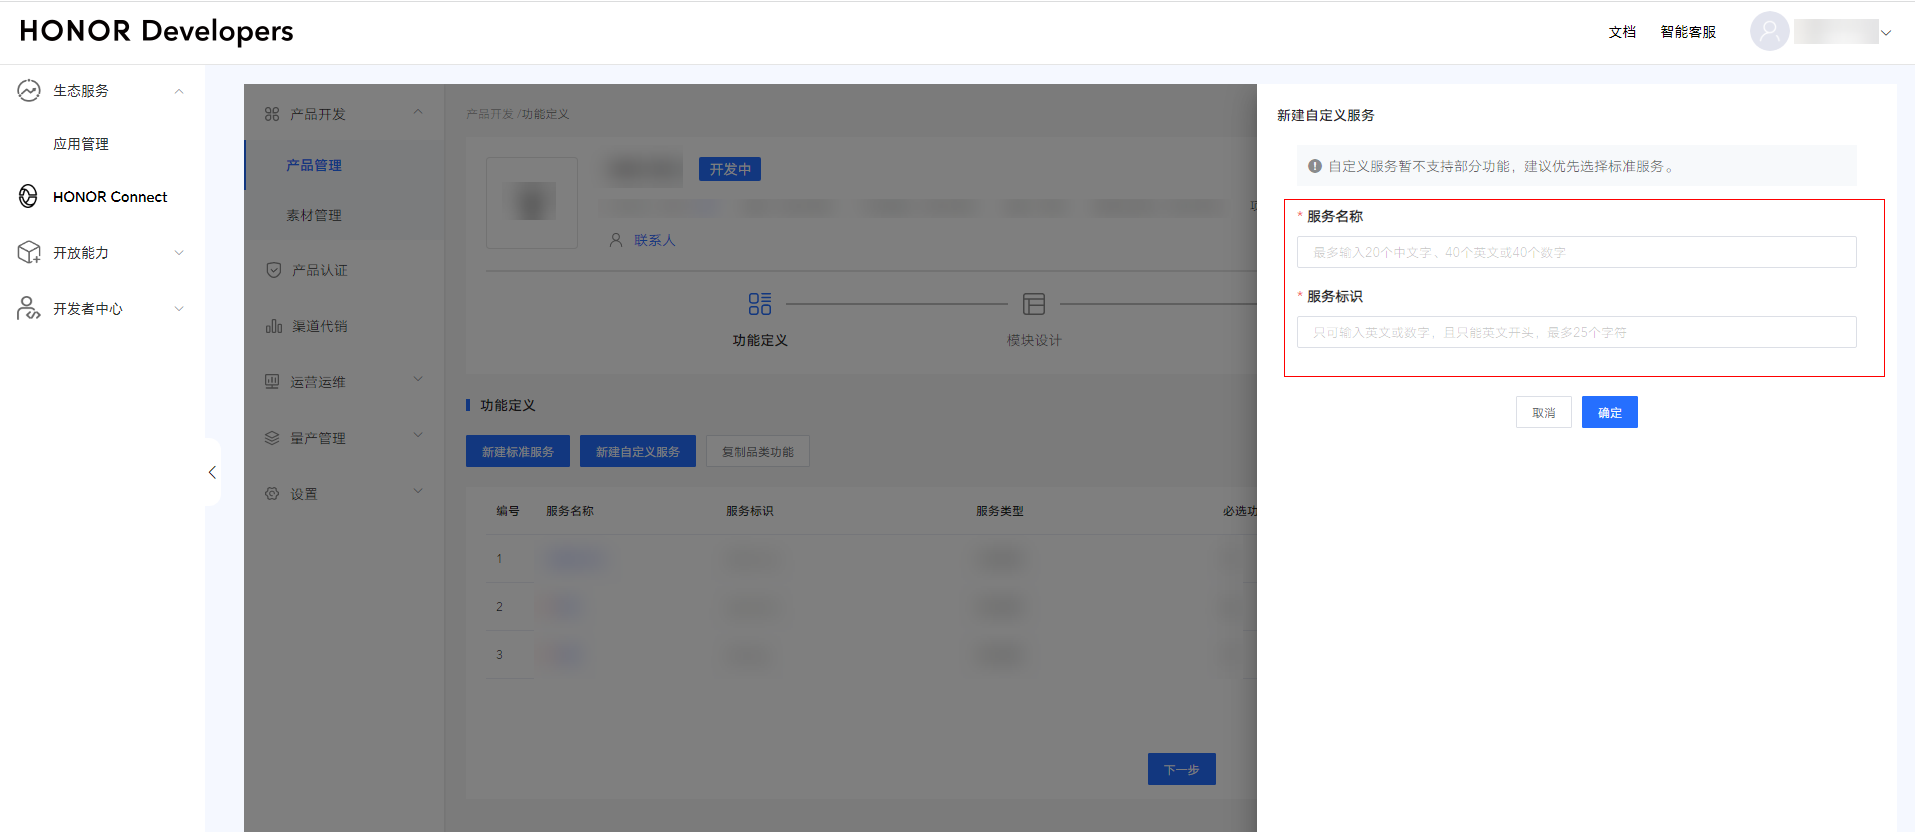1915x832 pixels.
Task: Focus the 服务标识 input field
Action: point(1576,332)
